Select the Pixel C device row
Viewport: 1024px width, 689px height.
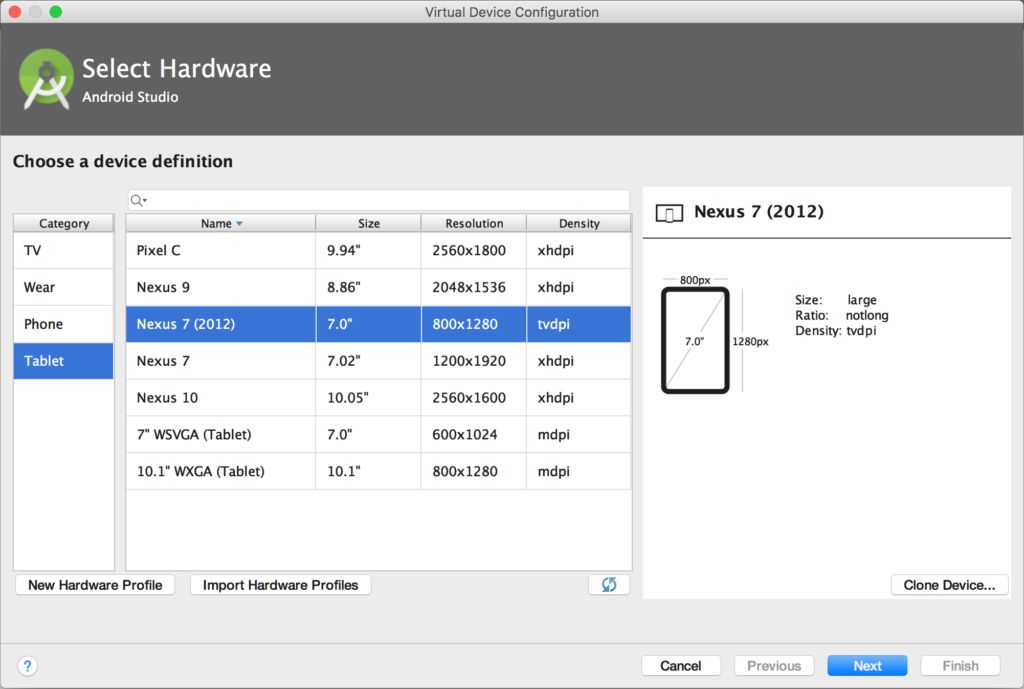tap(379, 251)
